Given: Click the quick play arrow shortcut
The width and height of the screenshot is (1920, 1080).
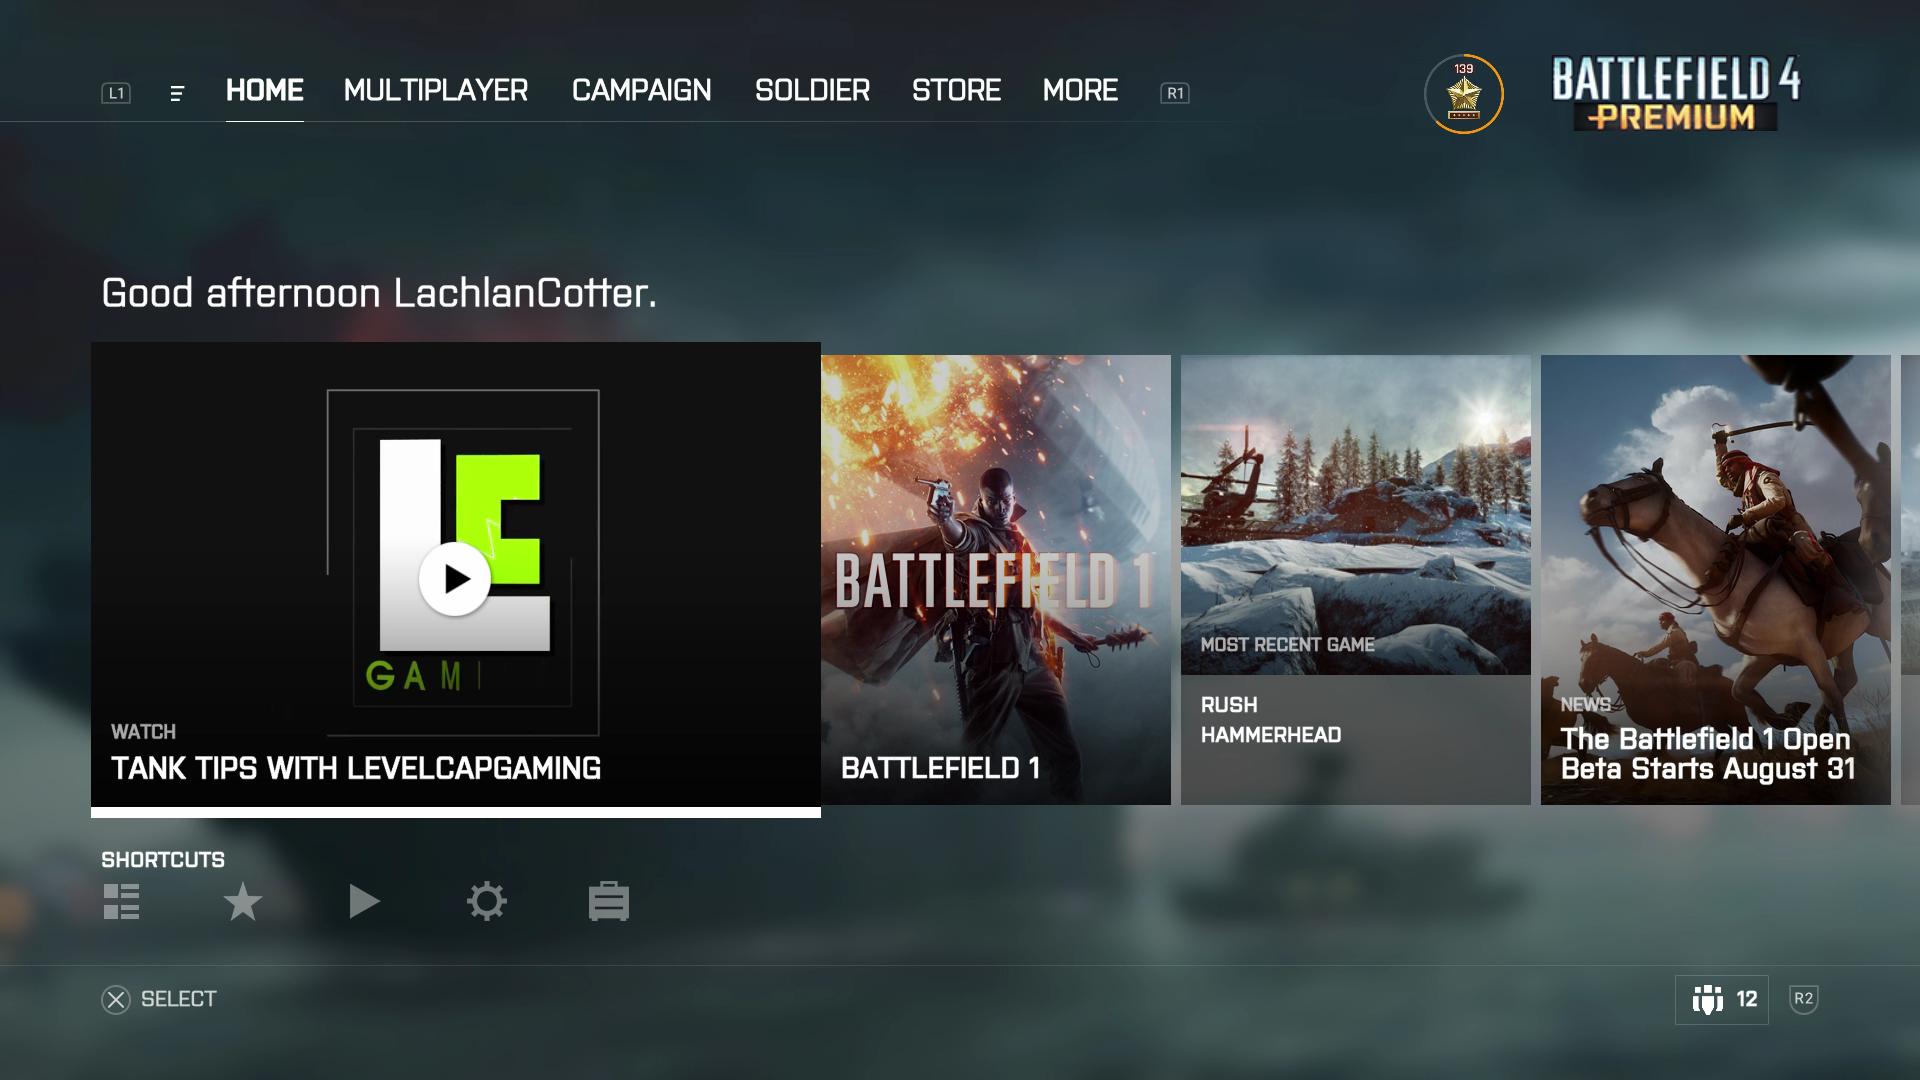Looking at the screenshot, I should 364,902.
